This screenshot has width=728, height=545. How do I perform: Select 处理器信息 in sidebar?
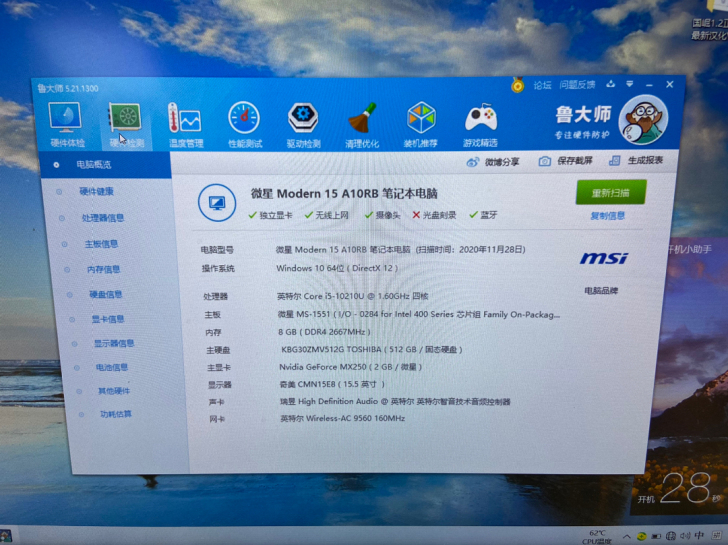point(103,218)
